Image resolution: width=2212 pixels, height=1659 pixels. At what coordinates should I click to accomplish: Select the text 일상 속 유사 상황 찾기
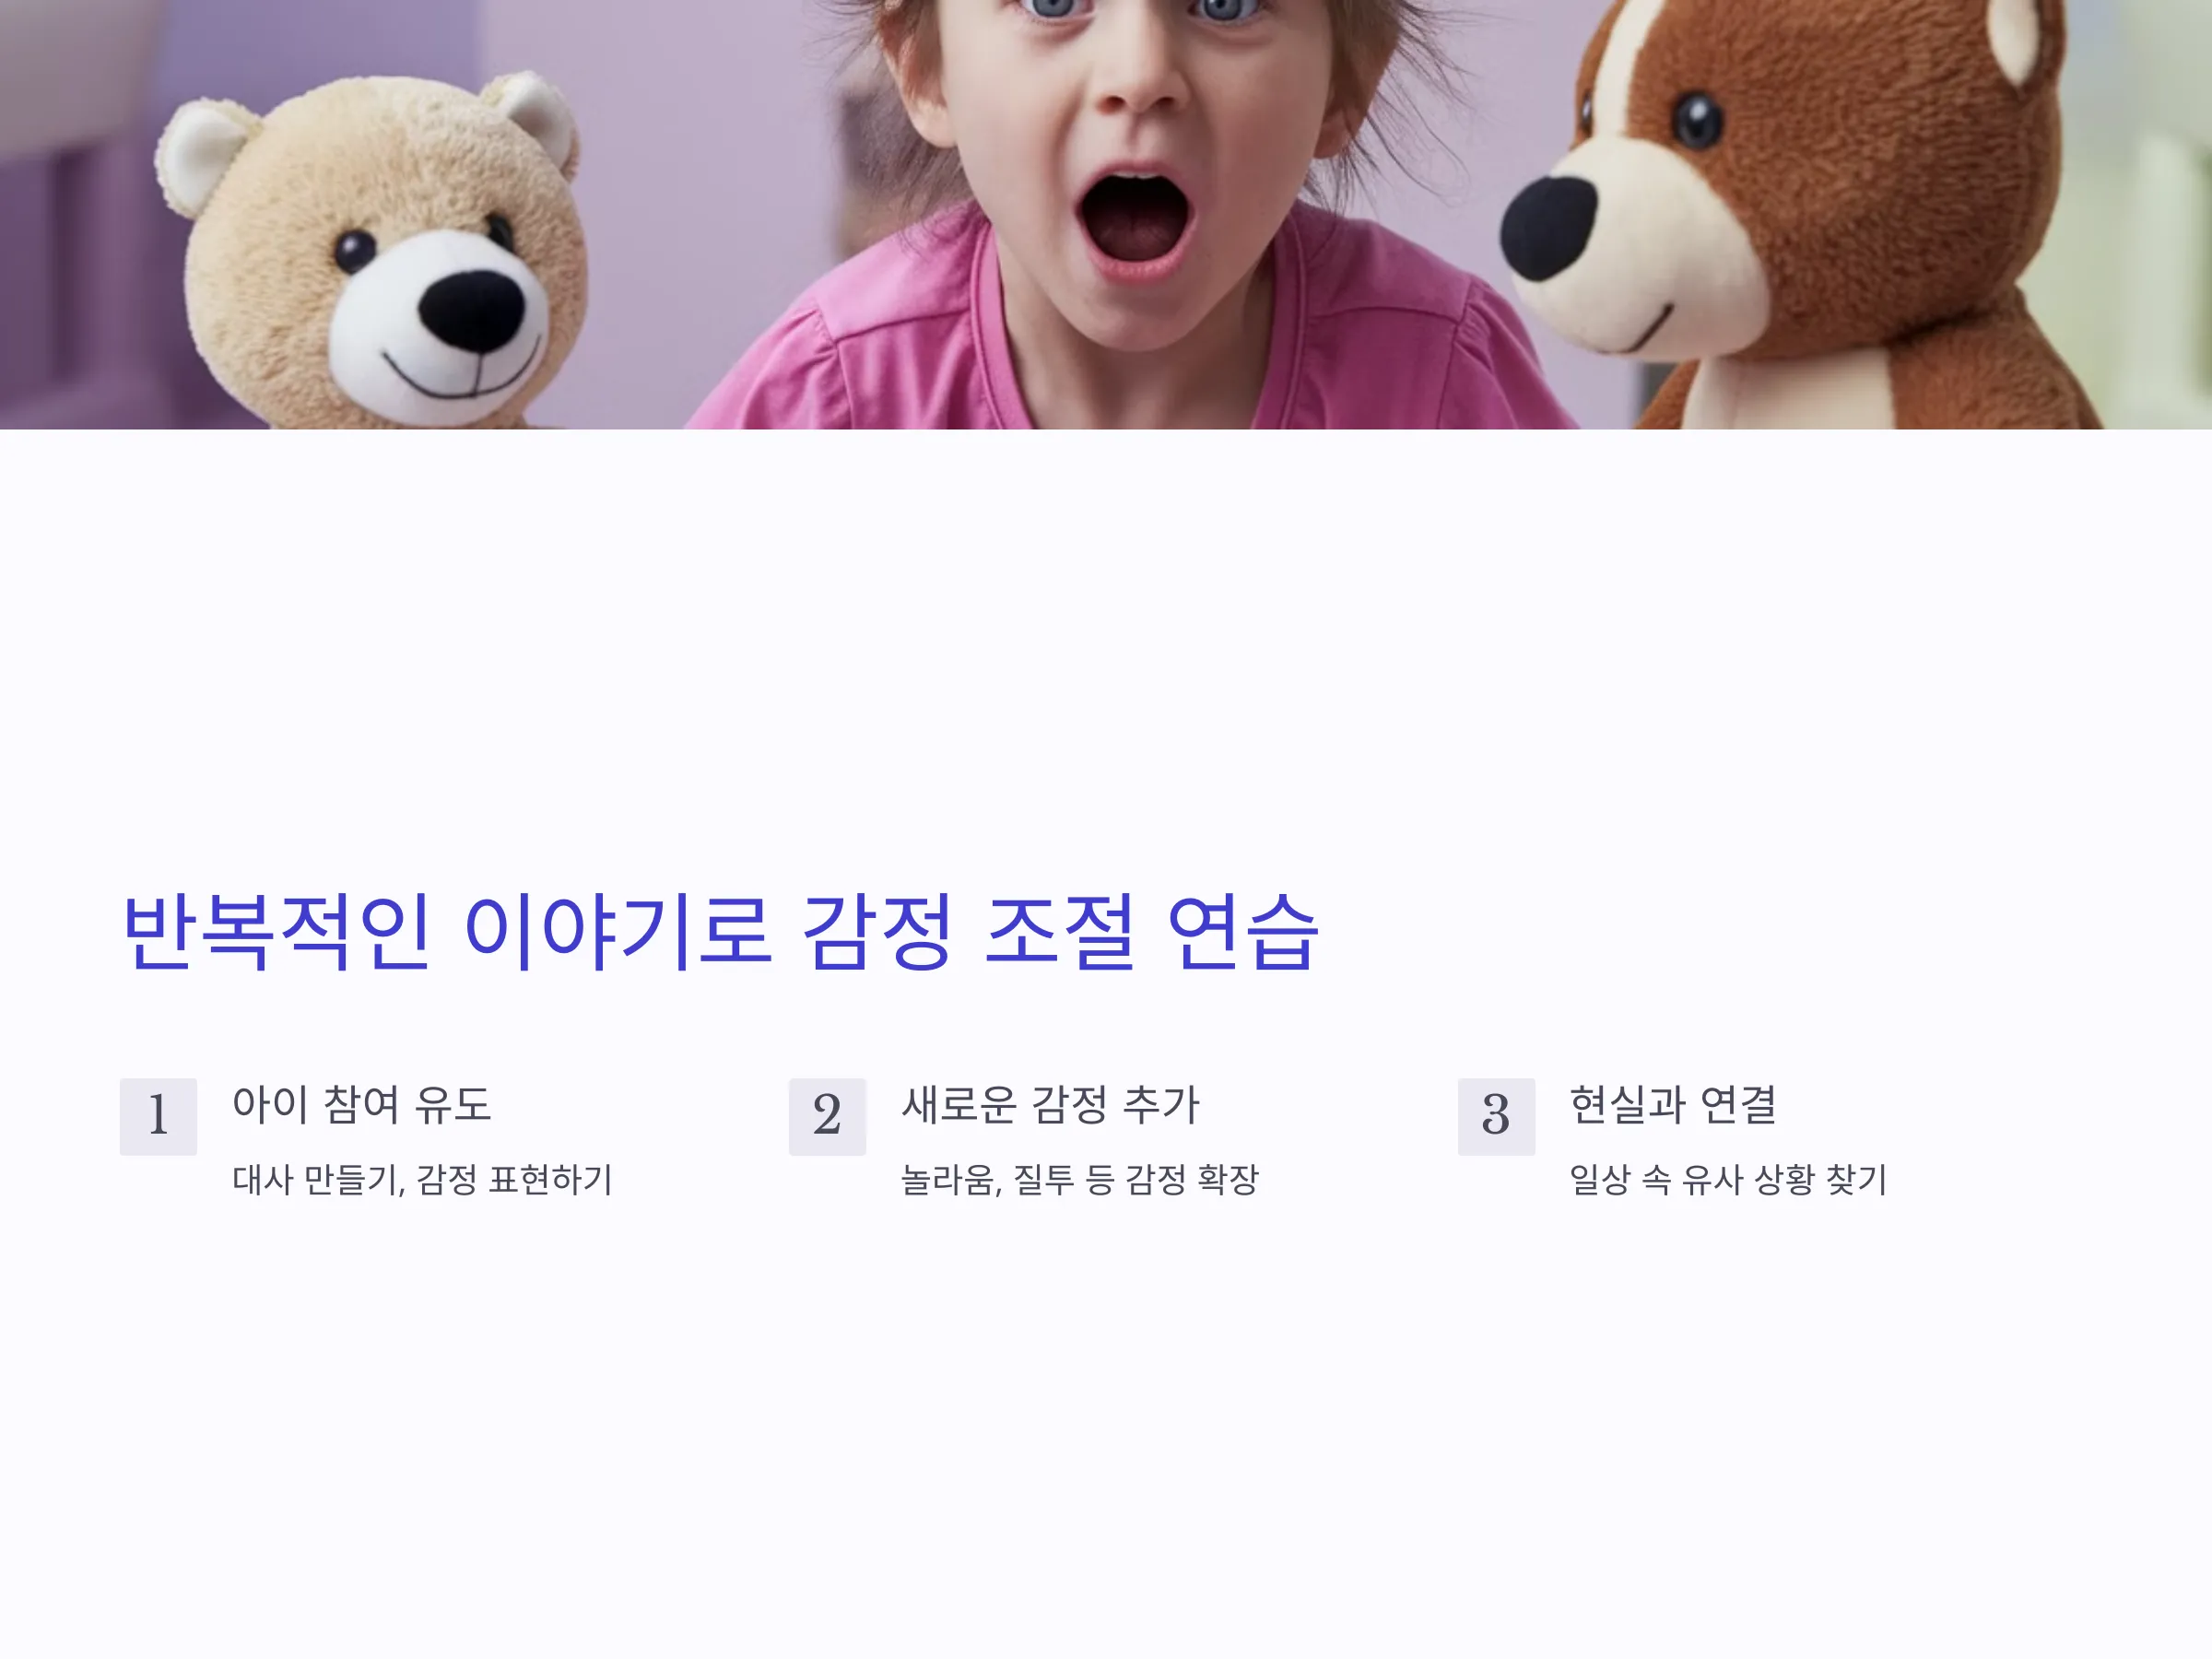[1728, 1180]
